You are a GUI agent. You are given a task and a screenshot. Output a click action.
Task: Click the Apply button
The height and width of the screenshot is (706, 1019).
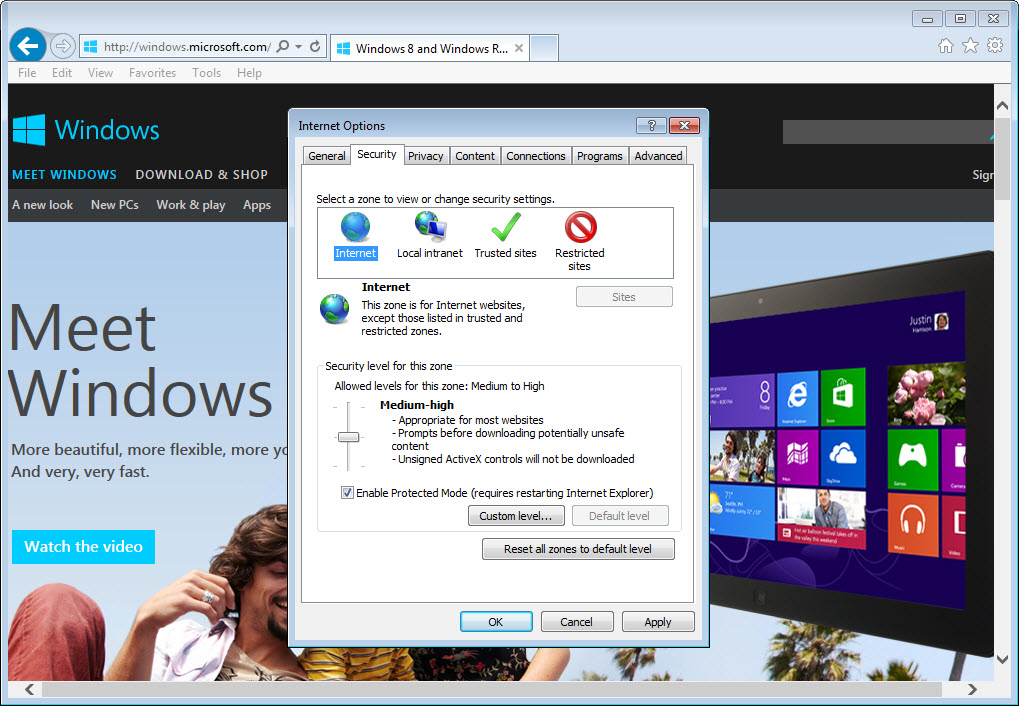tap(658, 622)
